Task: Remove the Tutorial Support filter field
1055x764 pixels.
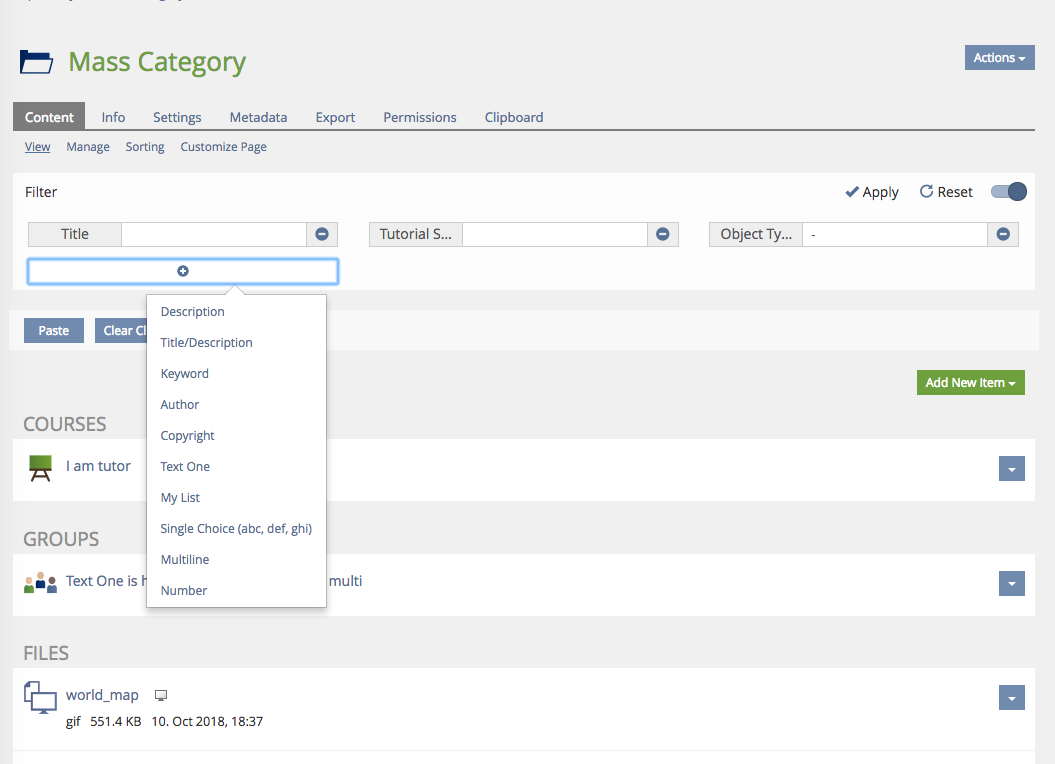Action: click(662, 234)
